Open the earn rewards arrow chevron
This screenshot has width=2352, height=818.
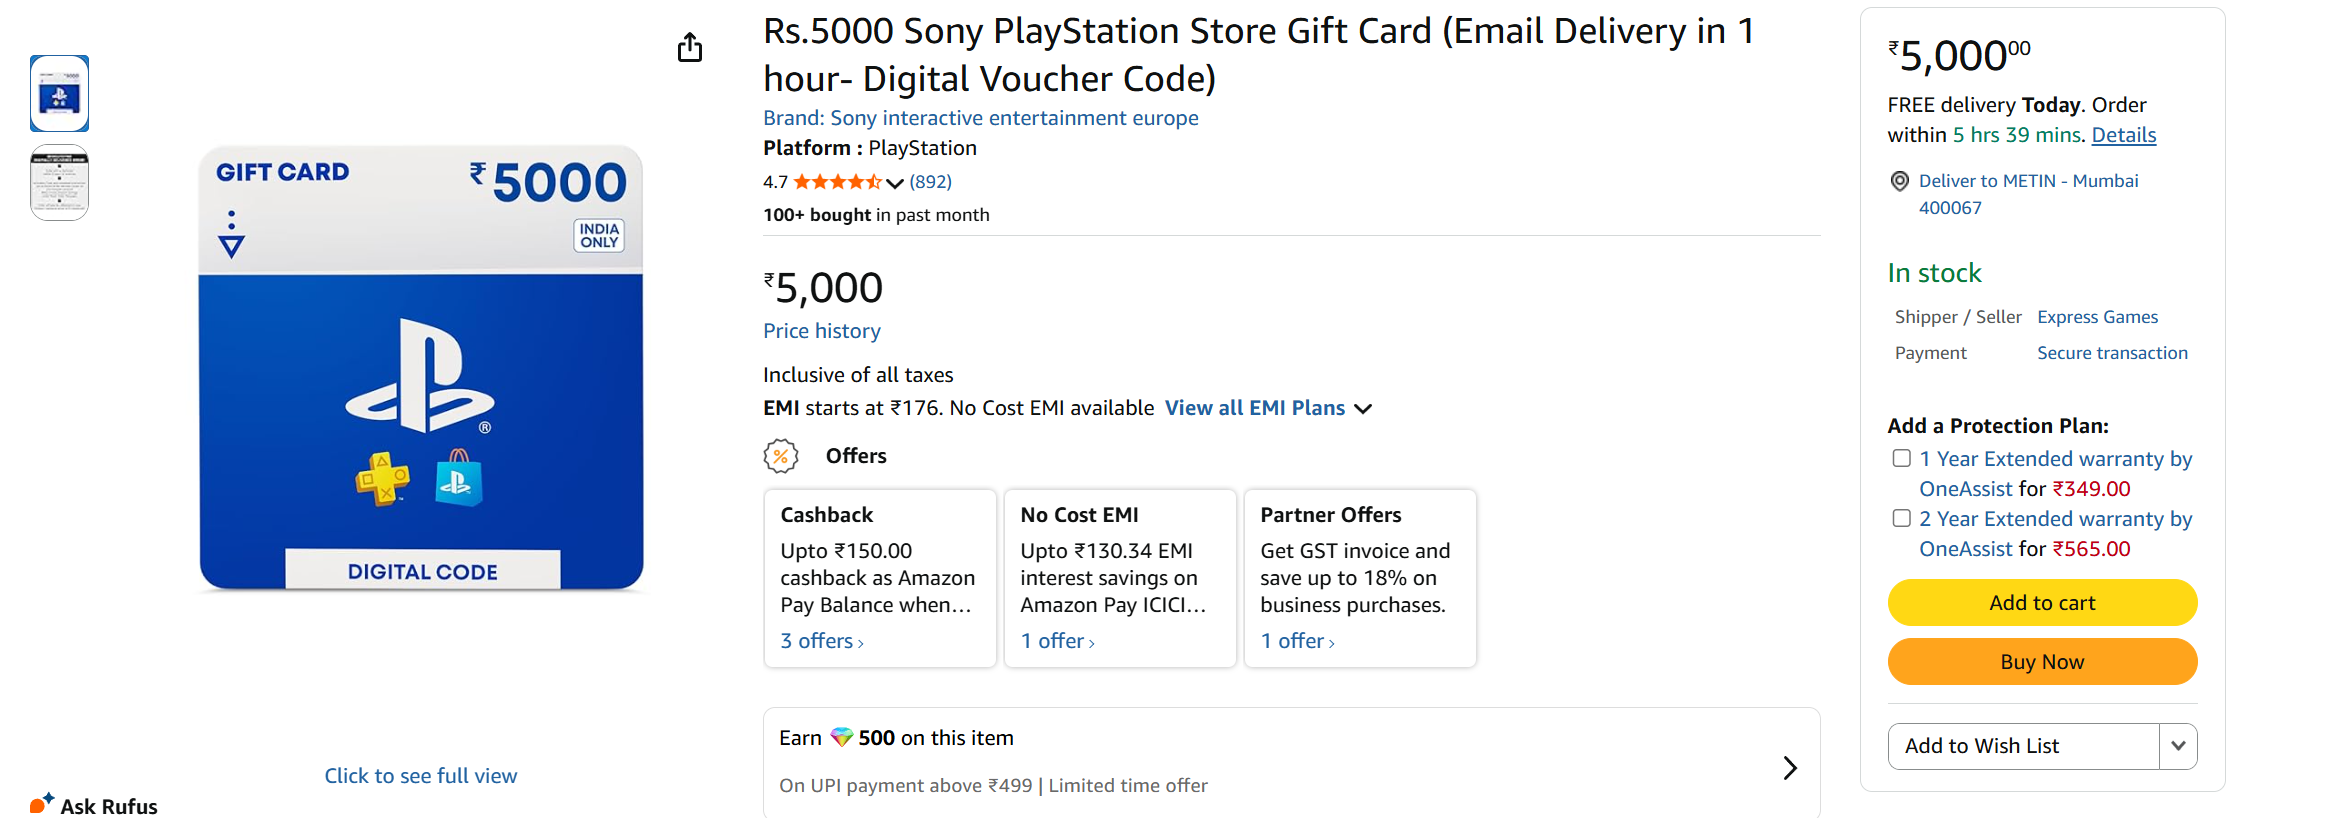tap(1790, 767)
